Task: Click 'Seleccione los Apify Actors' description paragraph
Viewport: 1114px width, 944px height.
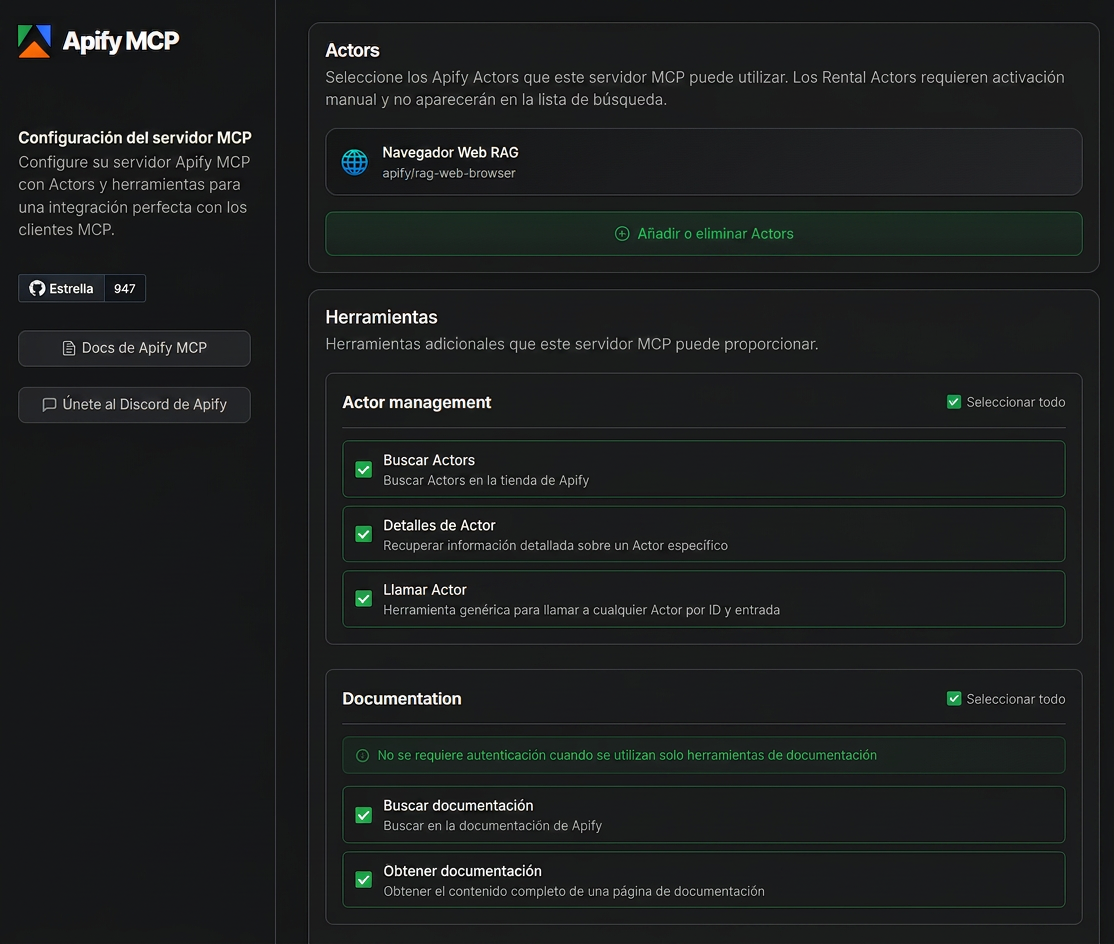Action: point(695,89)
